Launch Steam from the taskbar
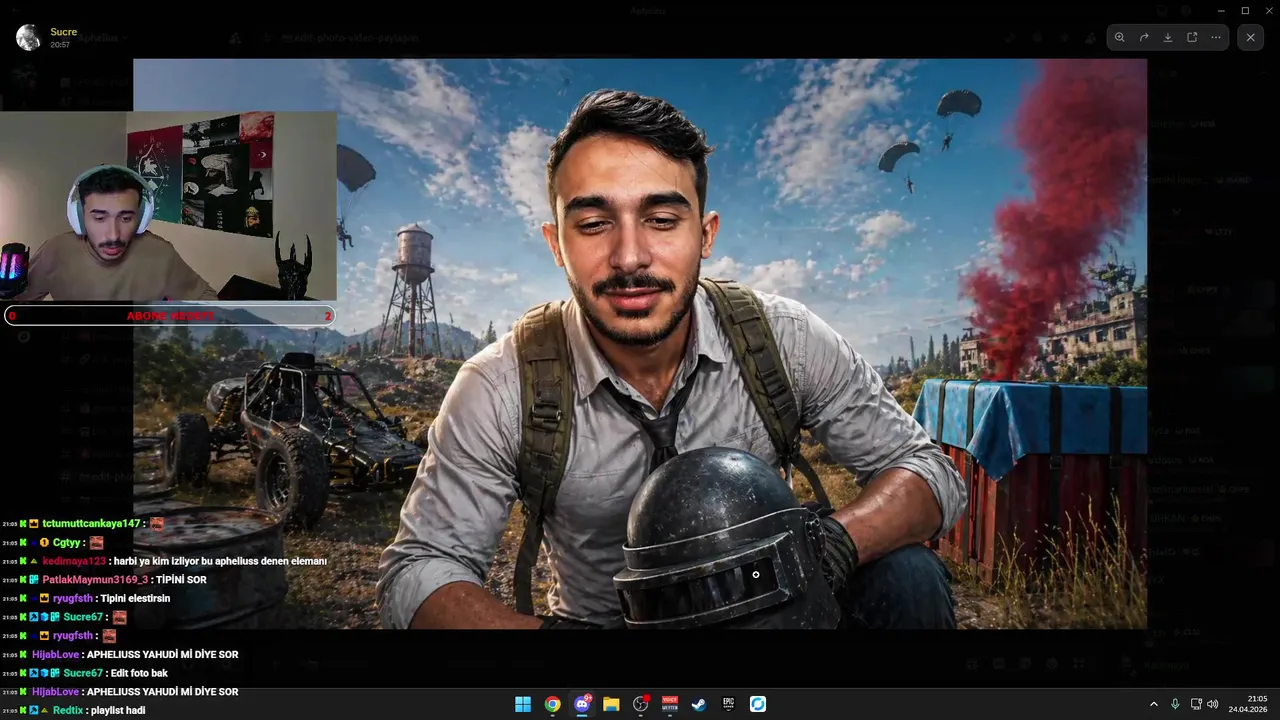 [699, 704]
